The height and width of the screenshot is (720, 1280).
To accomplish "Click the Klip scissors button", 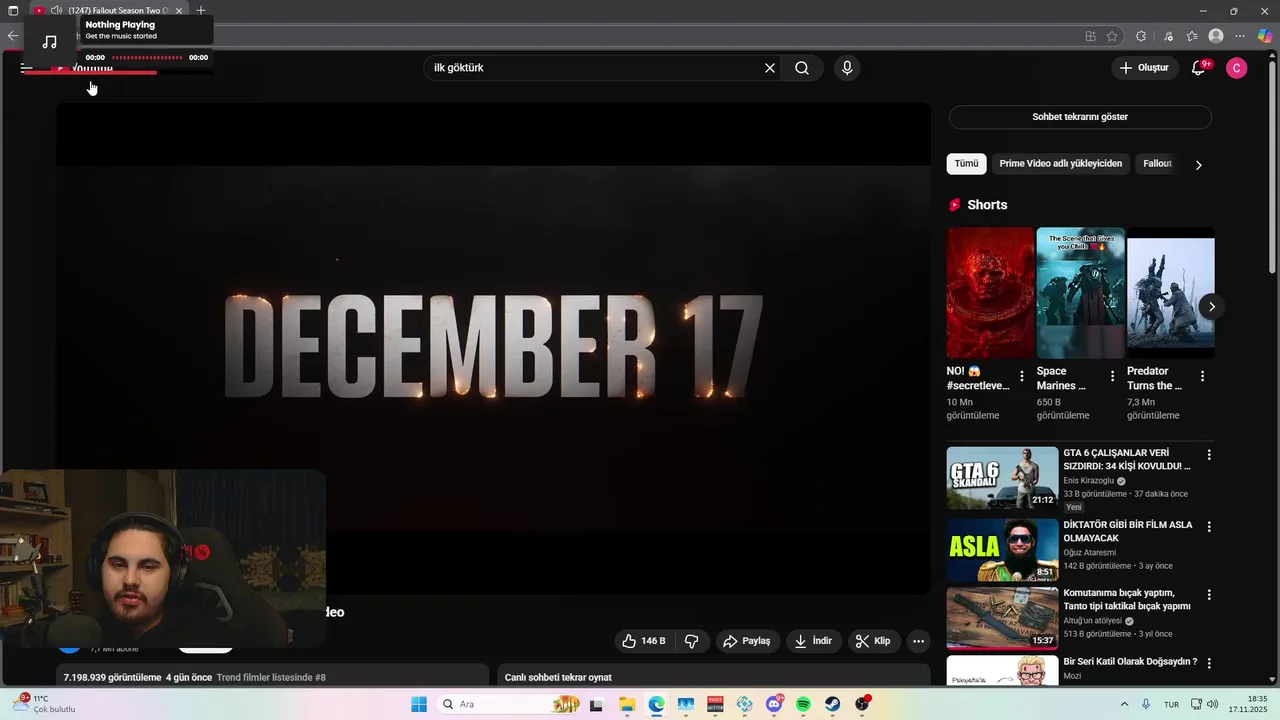I will 873,641.
